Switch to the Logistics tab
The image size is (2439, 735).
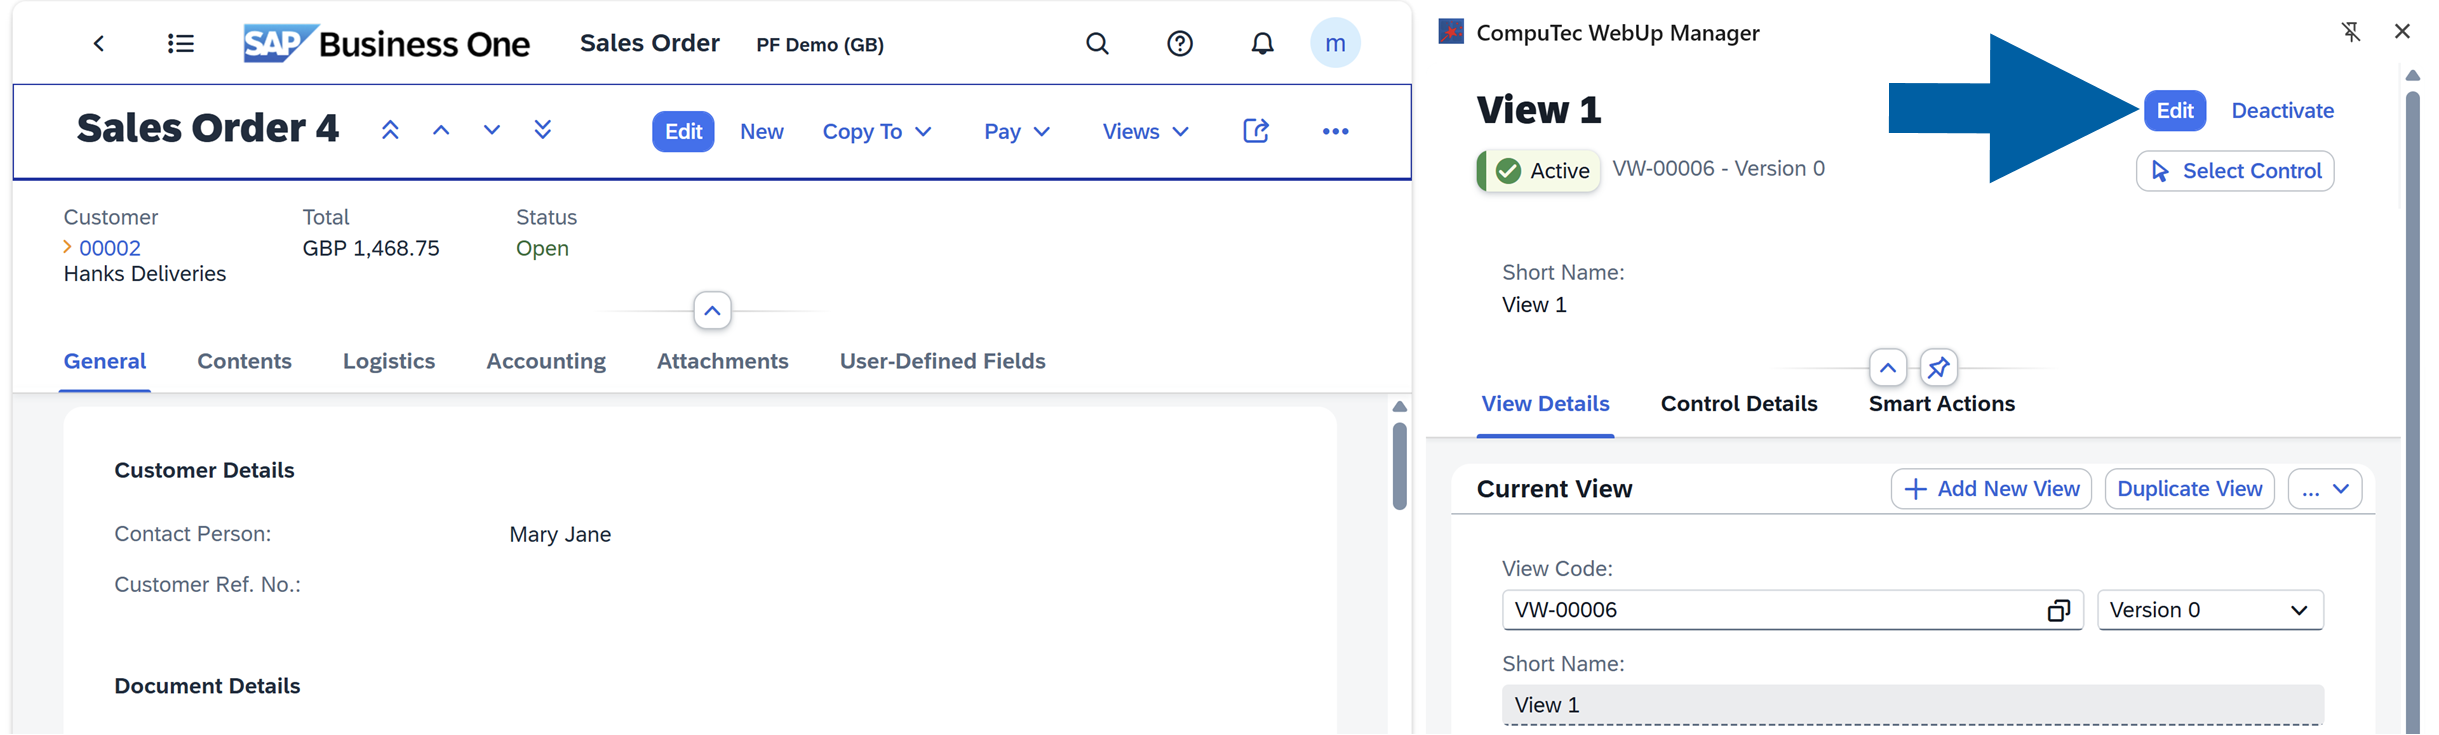click(x=389, y=361)
